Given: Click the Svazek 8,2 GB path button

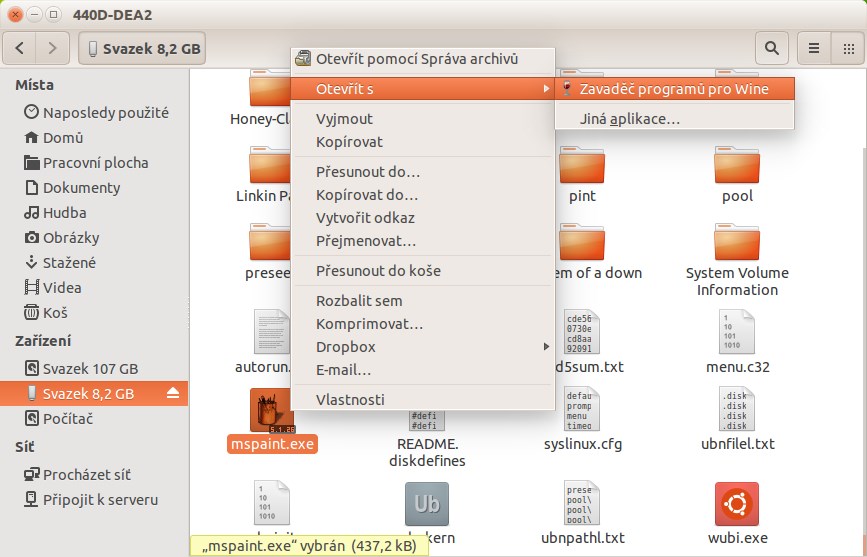Looking at the screenshot, I should [x=142, y=48].
